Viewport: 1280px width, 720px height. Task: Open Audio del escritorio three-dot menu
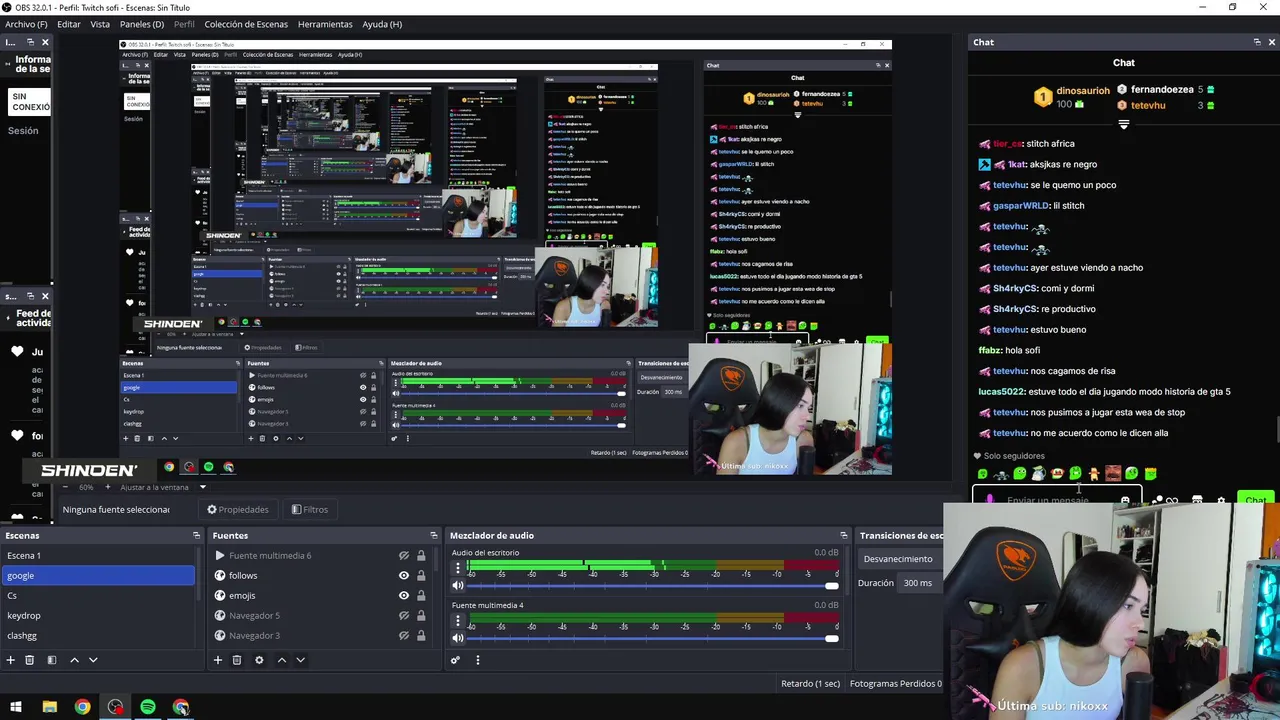[x=458, y=568]
